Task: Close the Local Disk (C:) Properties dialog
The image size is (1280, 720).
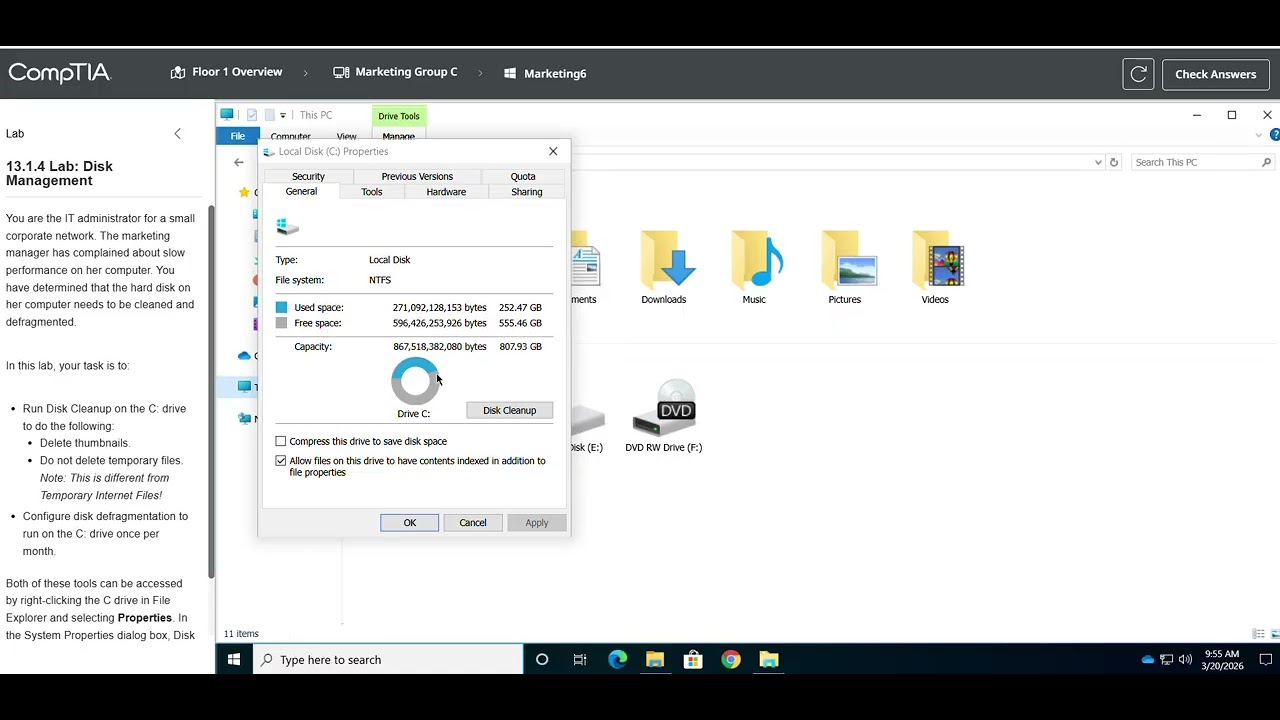Action: point(553,151)
